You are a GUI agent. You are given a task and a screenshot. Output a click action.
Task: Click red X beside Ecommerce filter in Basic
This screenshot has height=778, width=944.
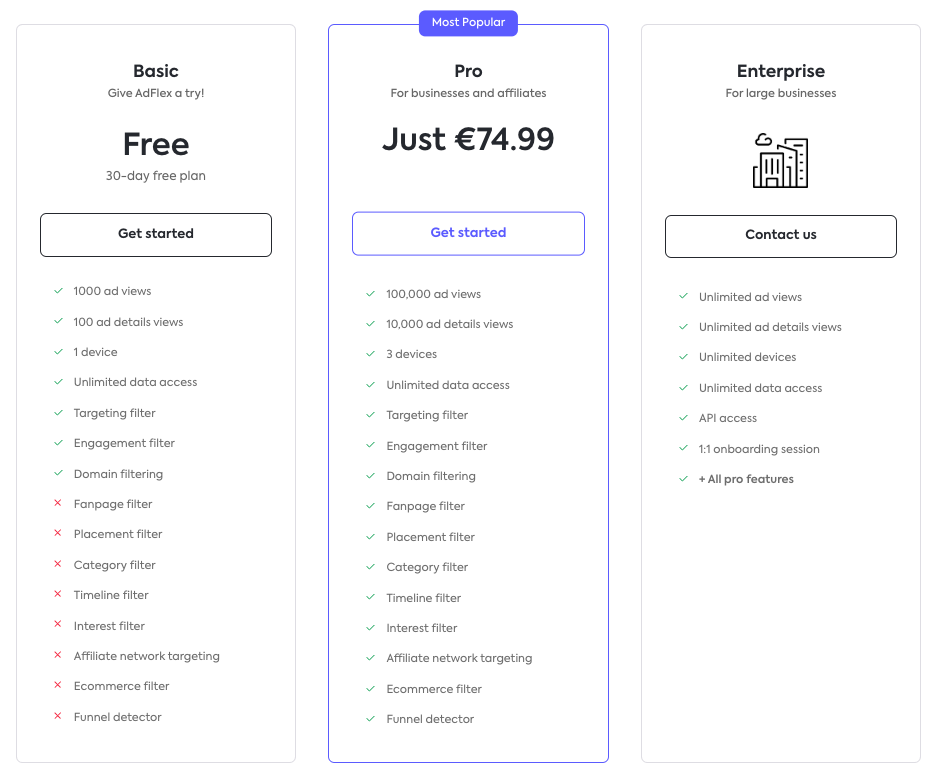click(58, 686)
